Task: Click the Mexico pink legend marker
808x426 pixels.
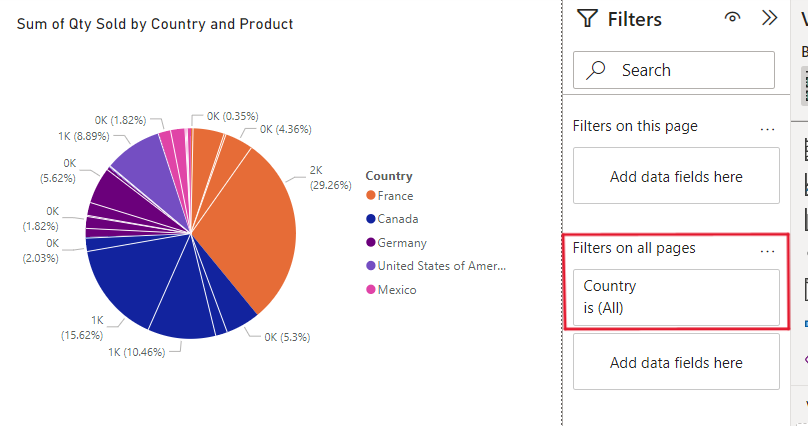Action: (x=371, y=290)
